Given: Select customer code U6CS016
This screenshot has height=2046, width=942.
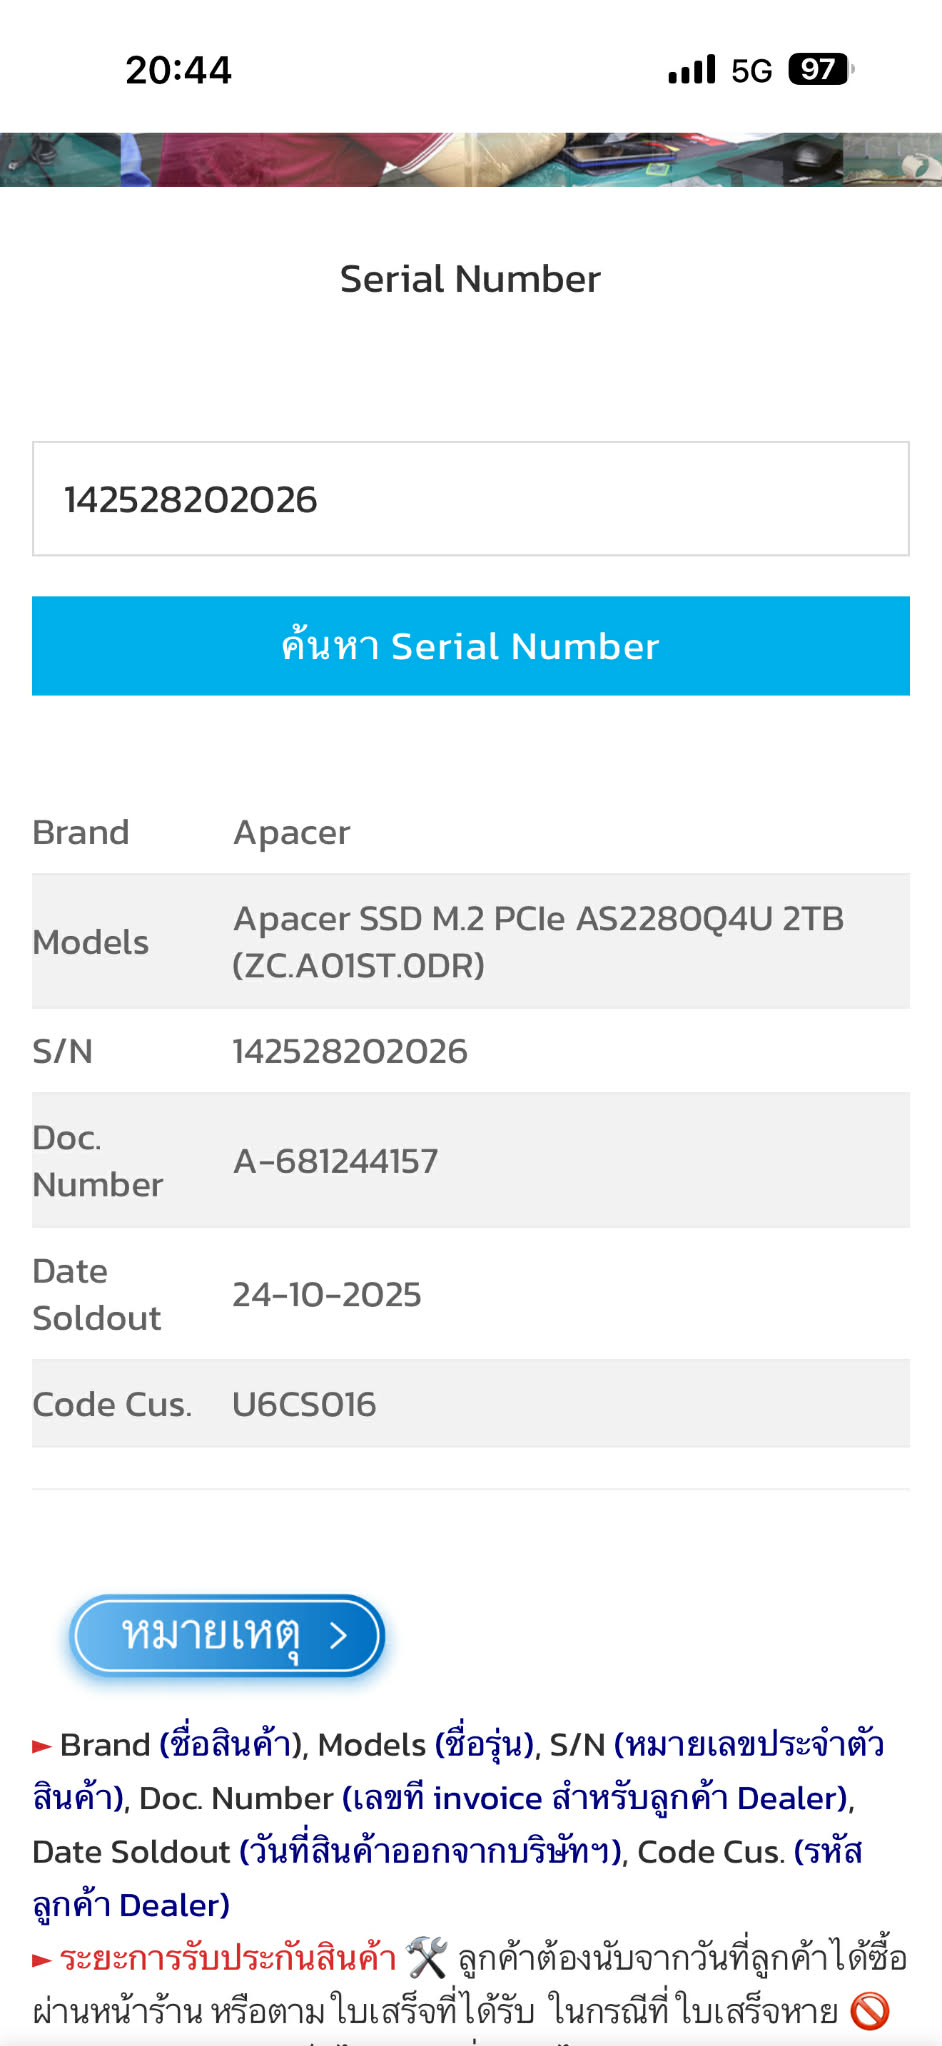Looking at the screenshot, I should coord(304,1404).
